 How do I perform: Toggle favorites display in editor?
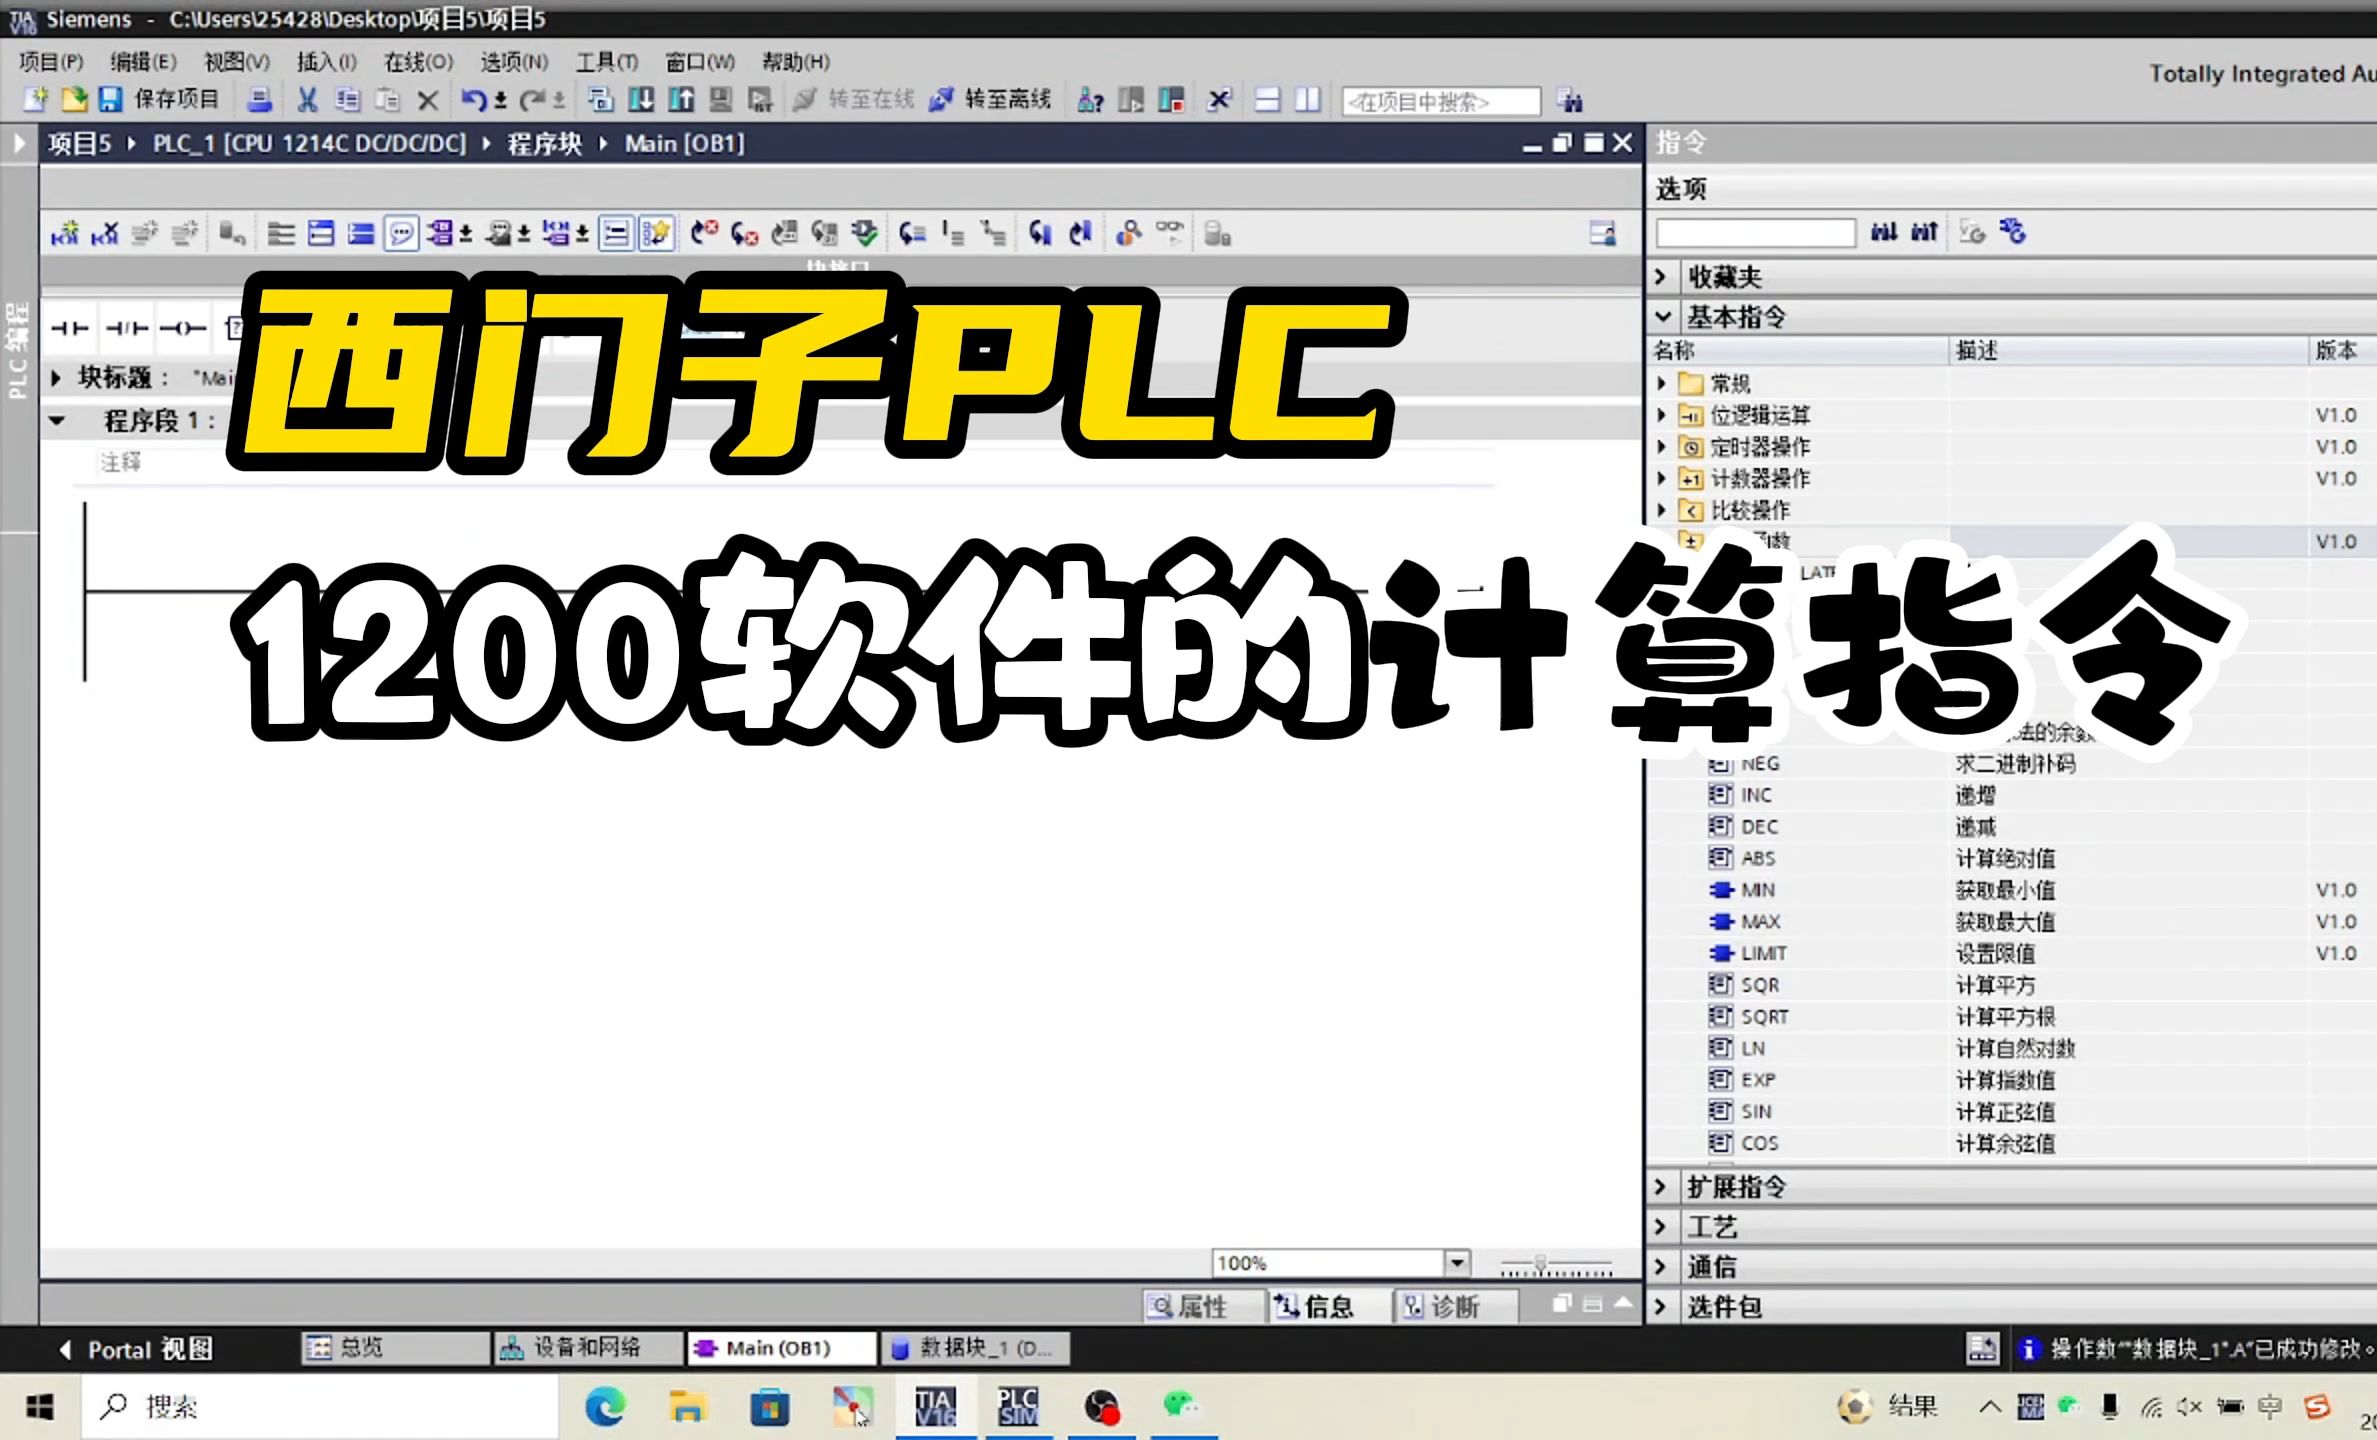656,234
